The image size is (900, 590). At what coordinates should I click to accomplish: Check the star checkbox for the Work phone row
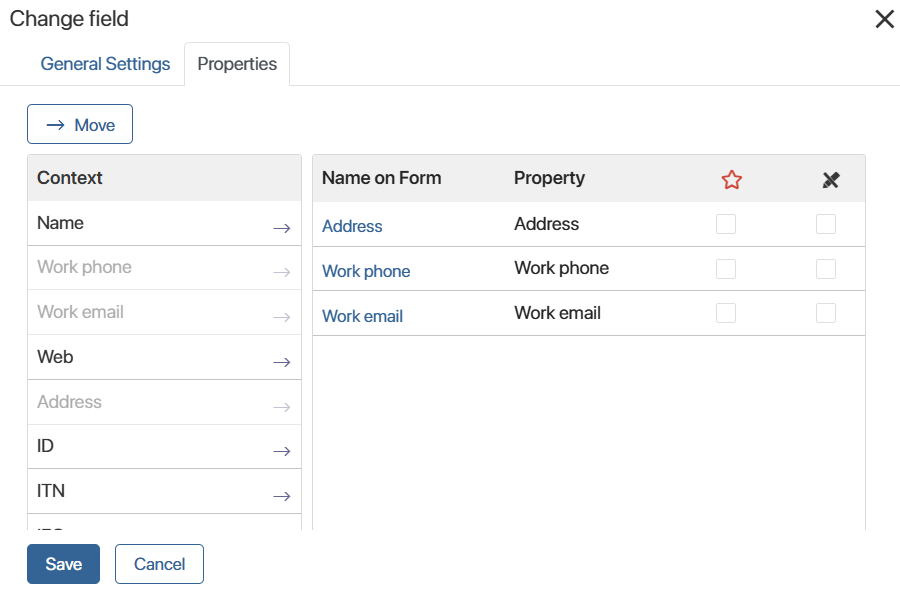tap(726, 268)
